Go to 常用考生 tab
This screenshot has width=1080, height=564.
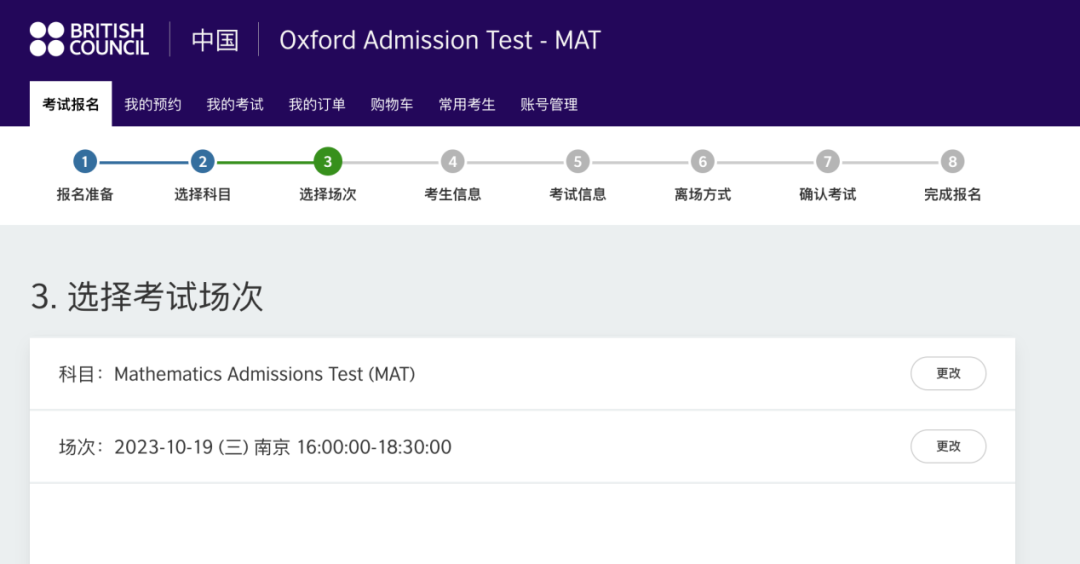[467, 105]
